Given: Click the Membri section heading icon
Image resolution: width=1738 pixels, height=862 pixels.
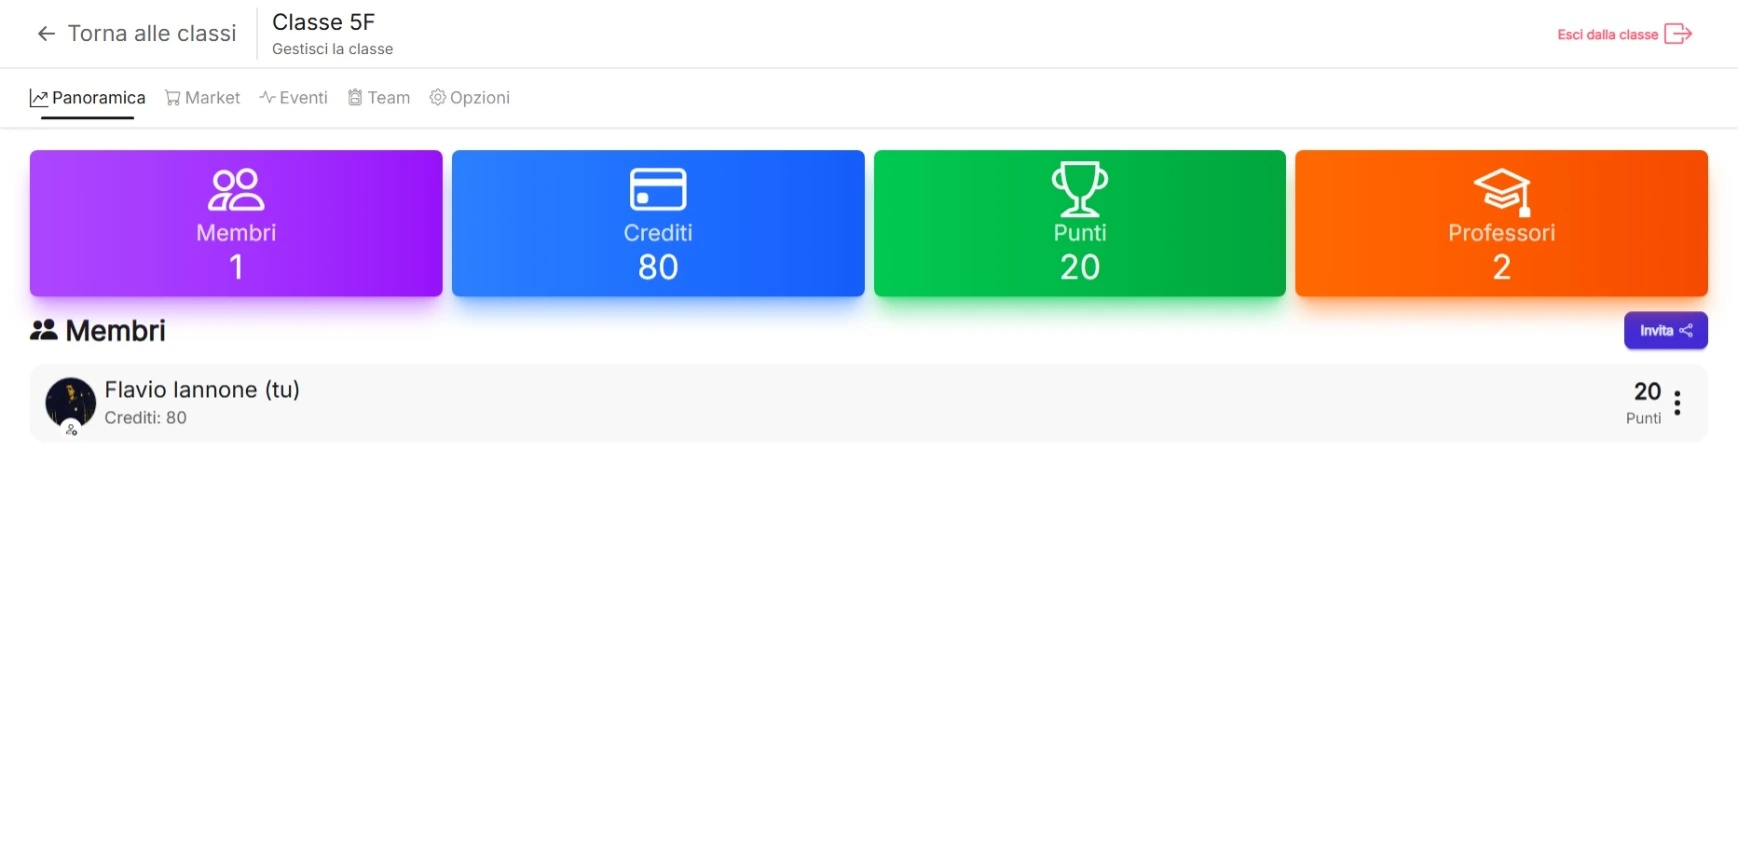Looking at the screenshot, I should [43, 331].
